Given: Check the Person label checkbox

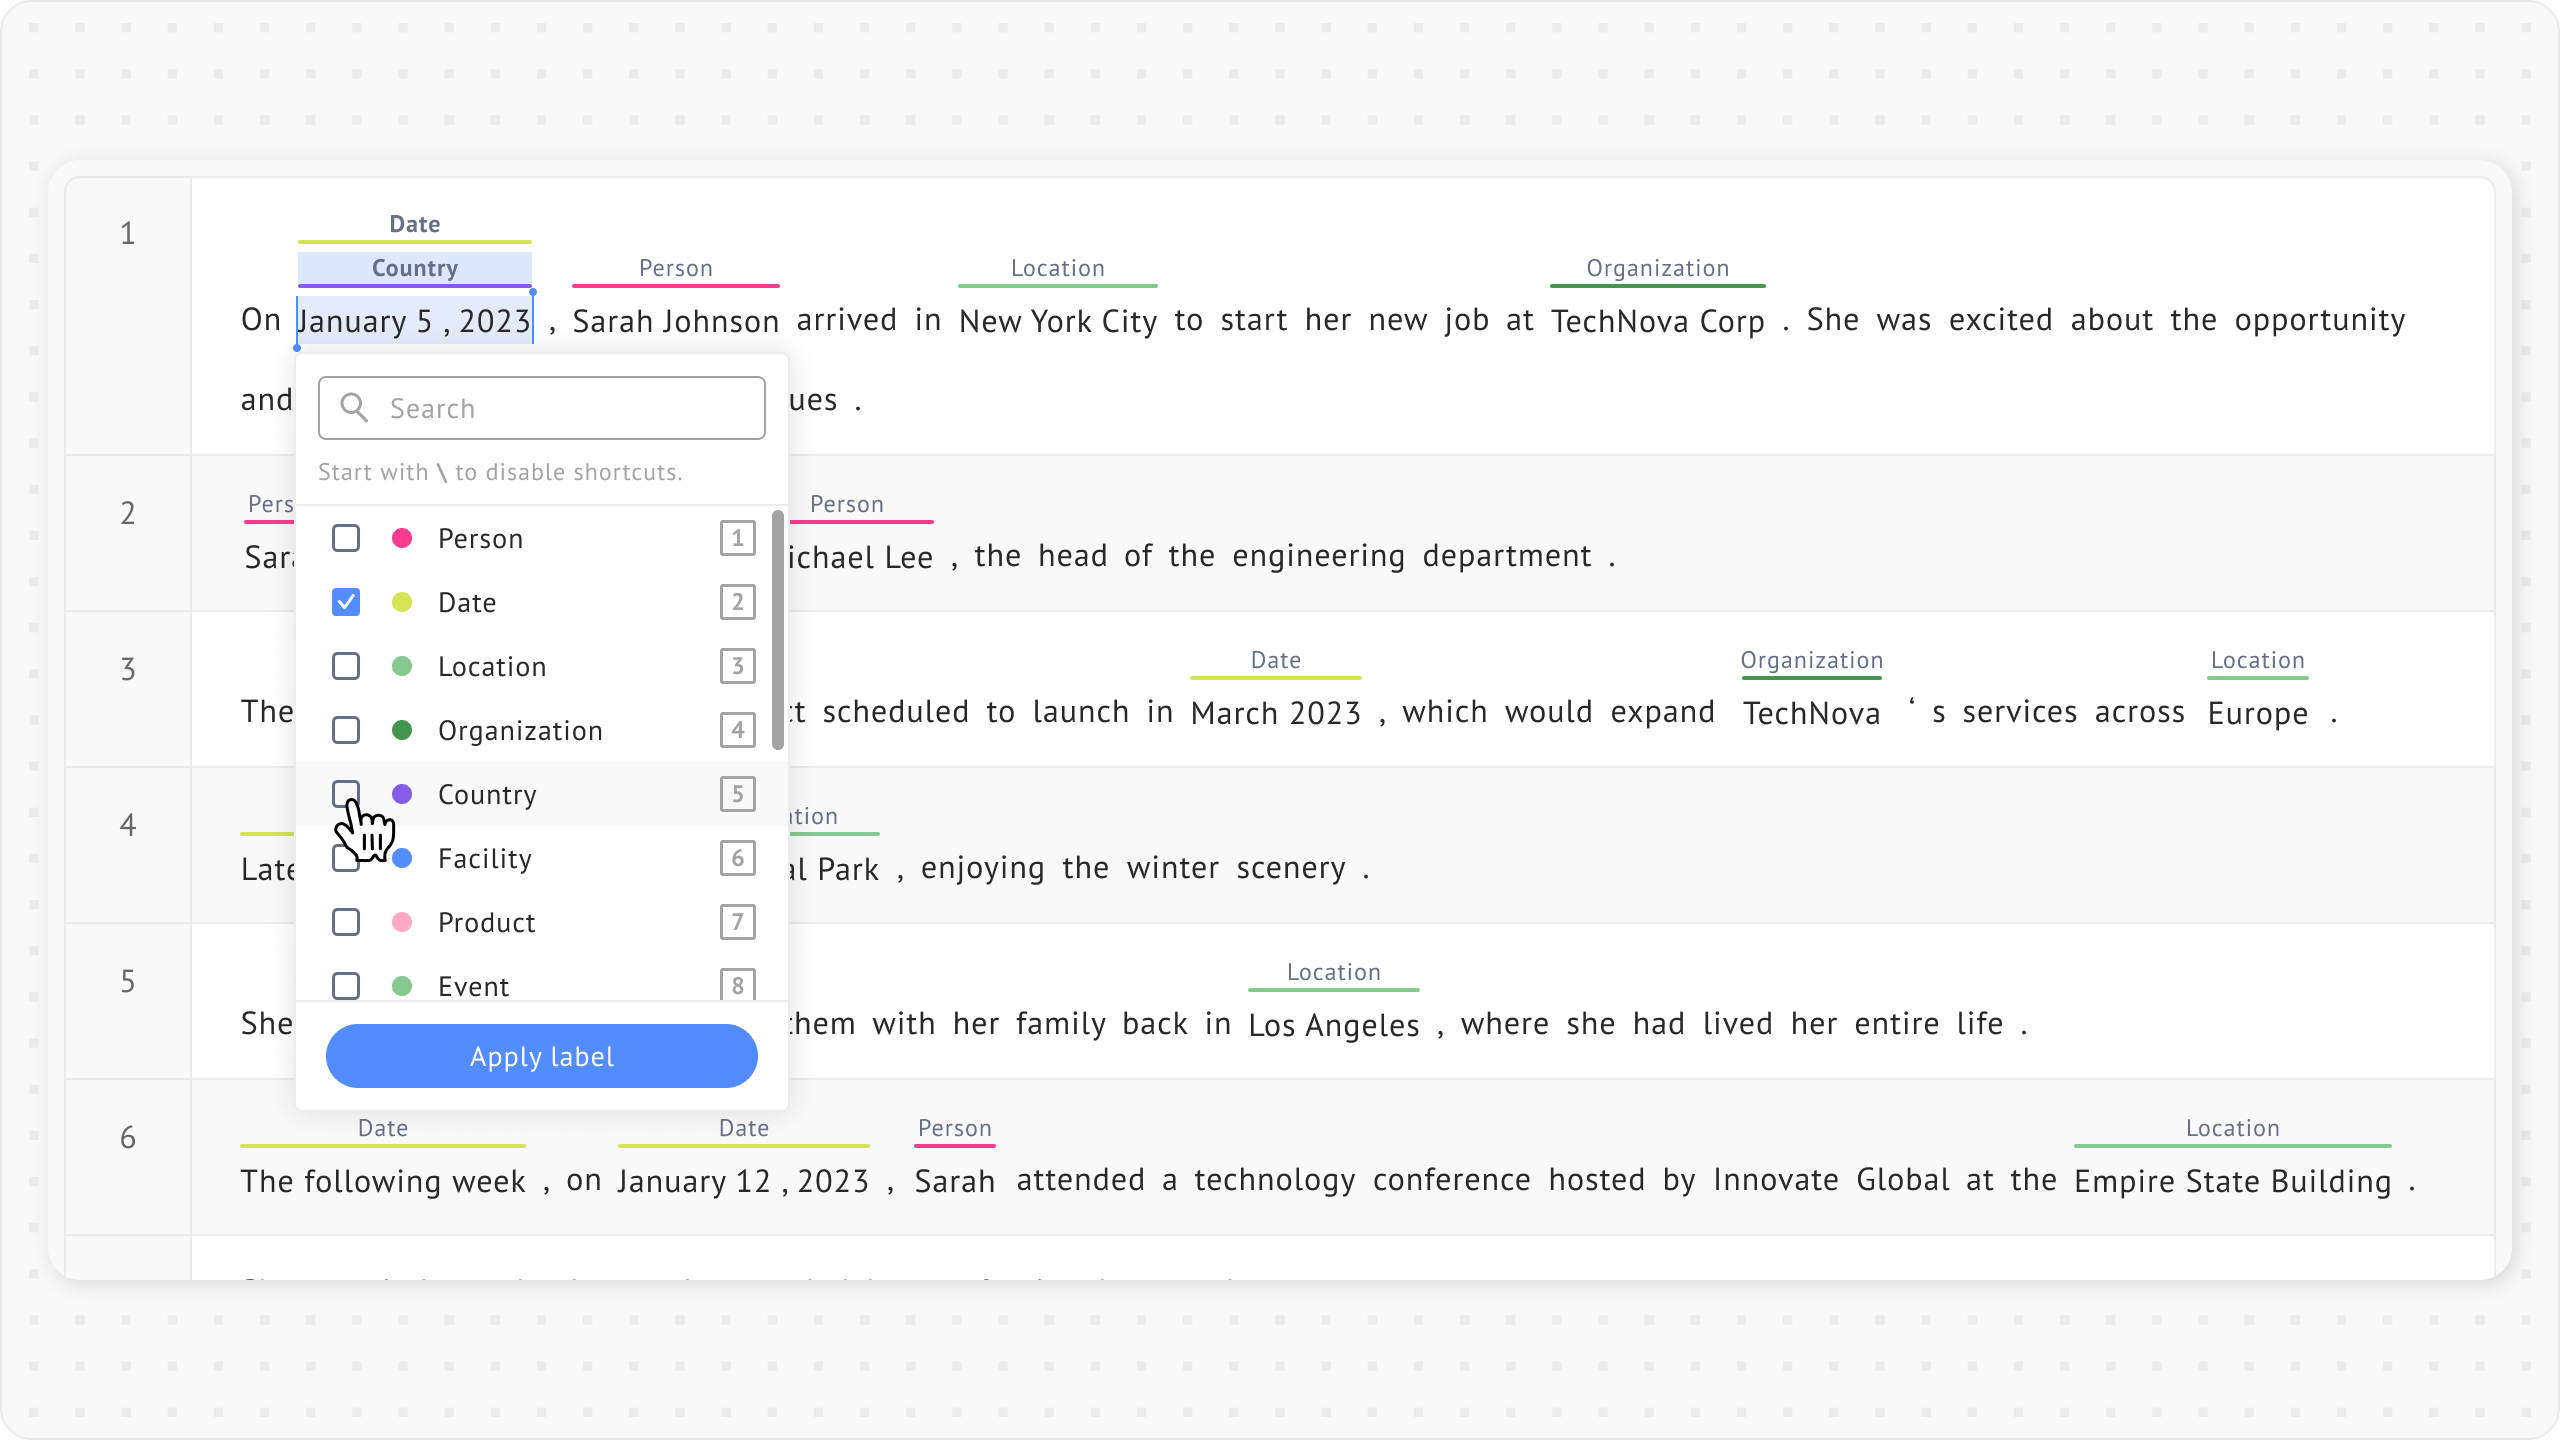Looking at the screenshot, I should pos(346,539).
